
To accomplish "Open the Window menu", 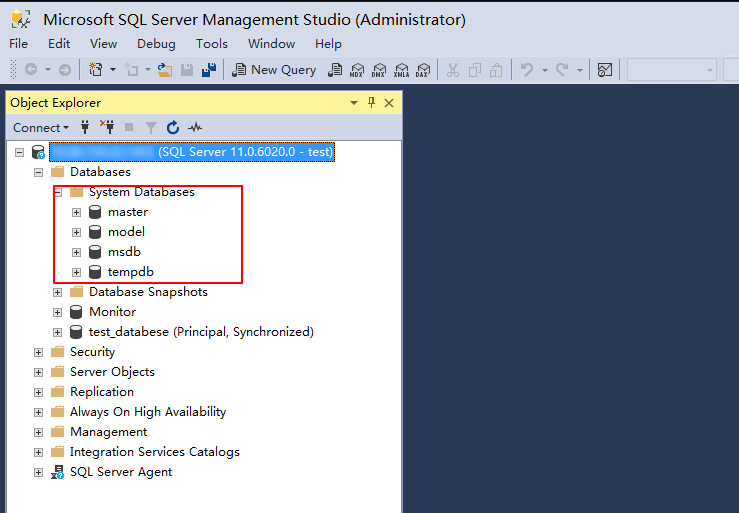I will (x=271, y=44).
